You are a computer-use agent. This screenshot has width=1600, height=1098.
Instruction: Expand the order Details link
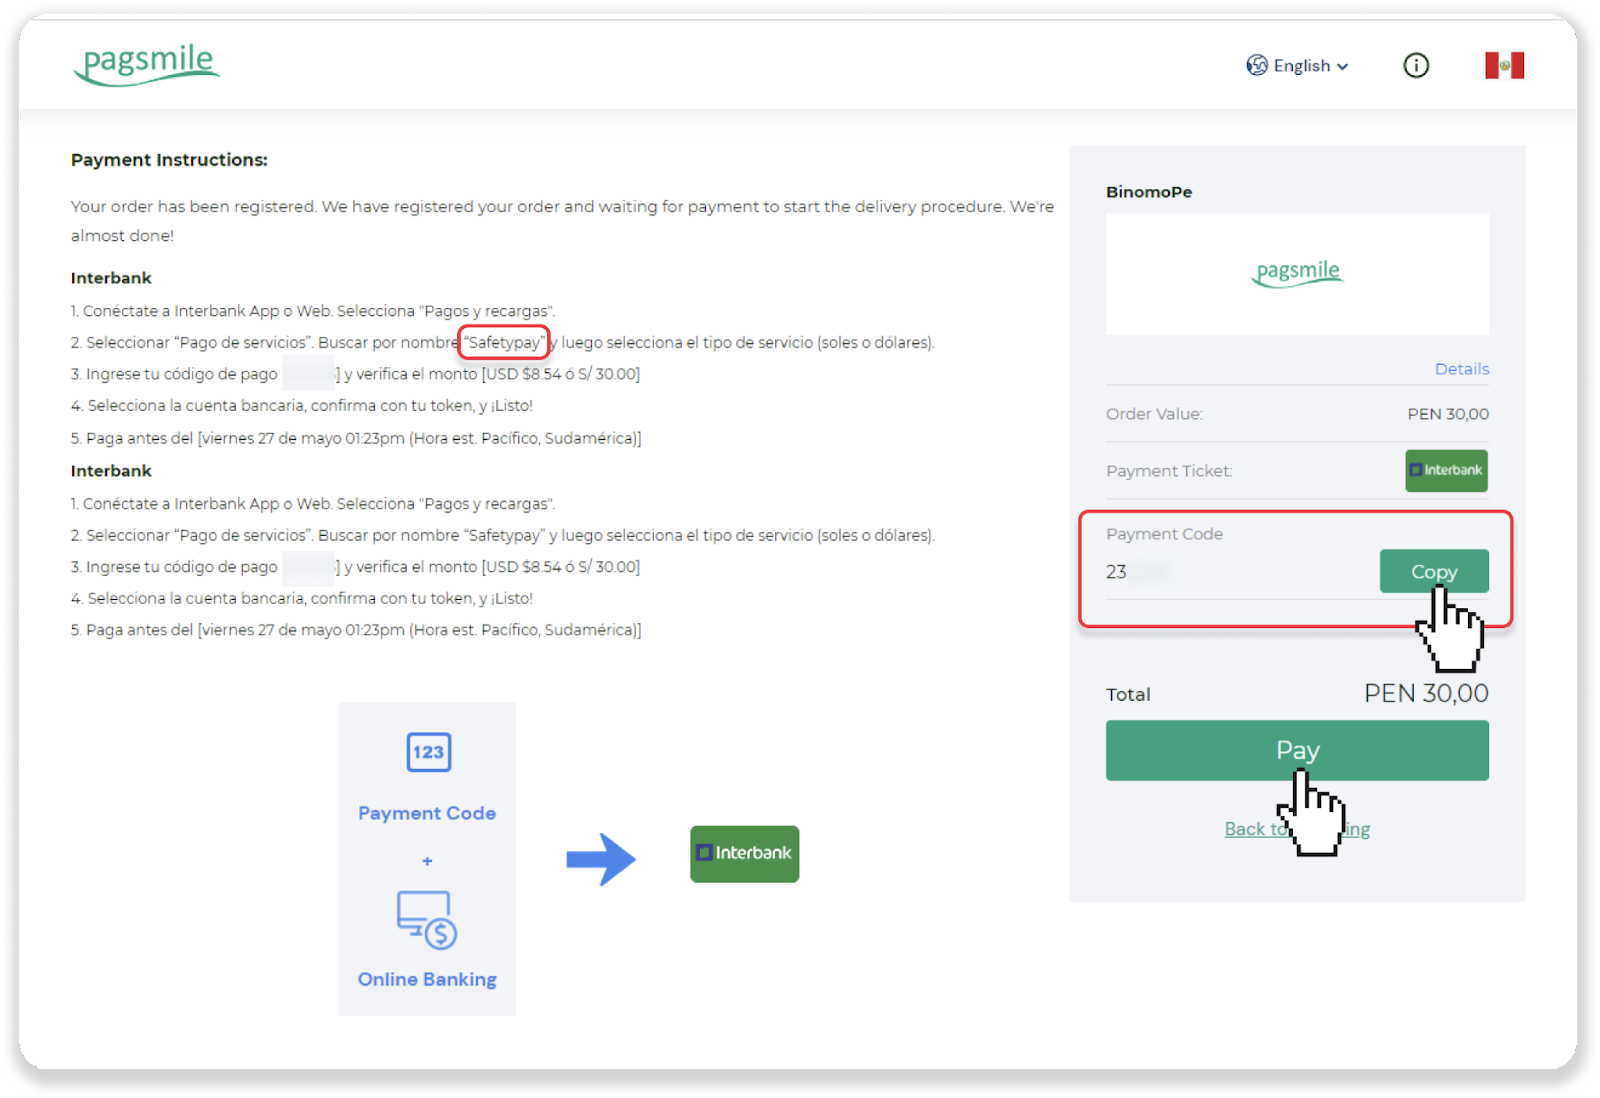point(1461,369)
